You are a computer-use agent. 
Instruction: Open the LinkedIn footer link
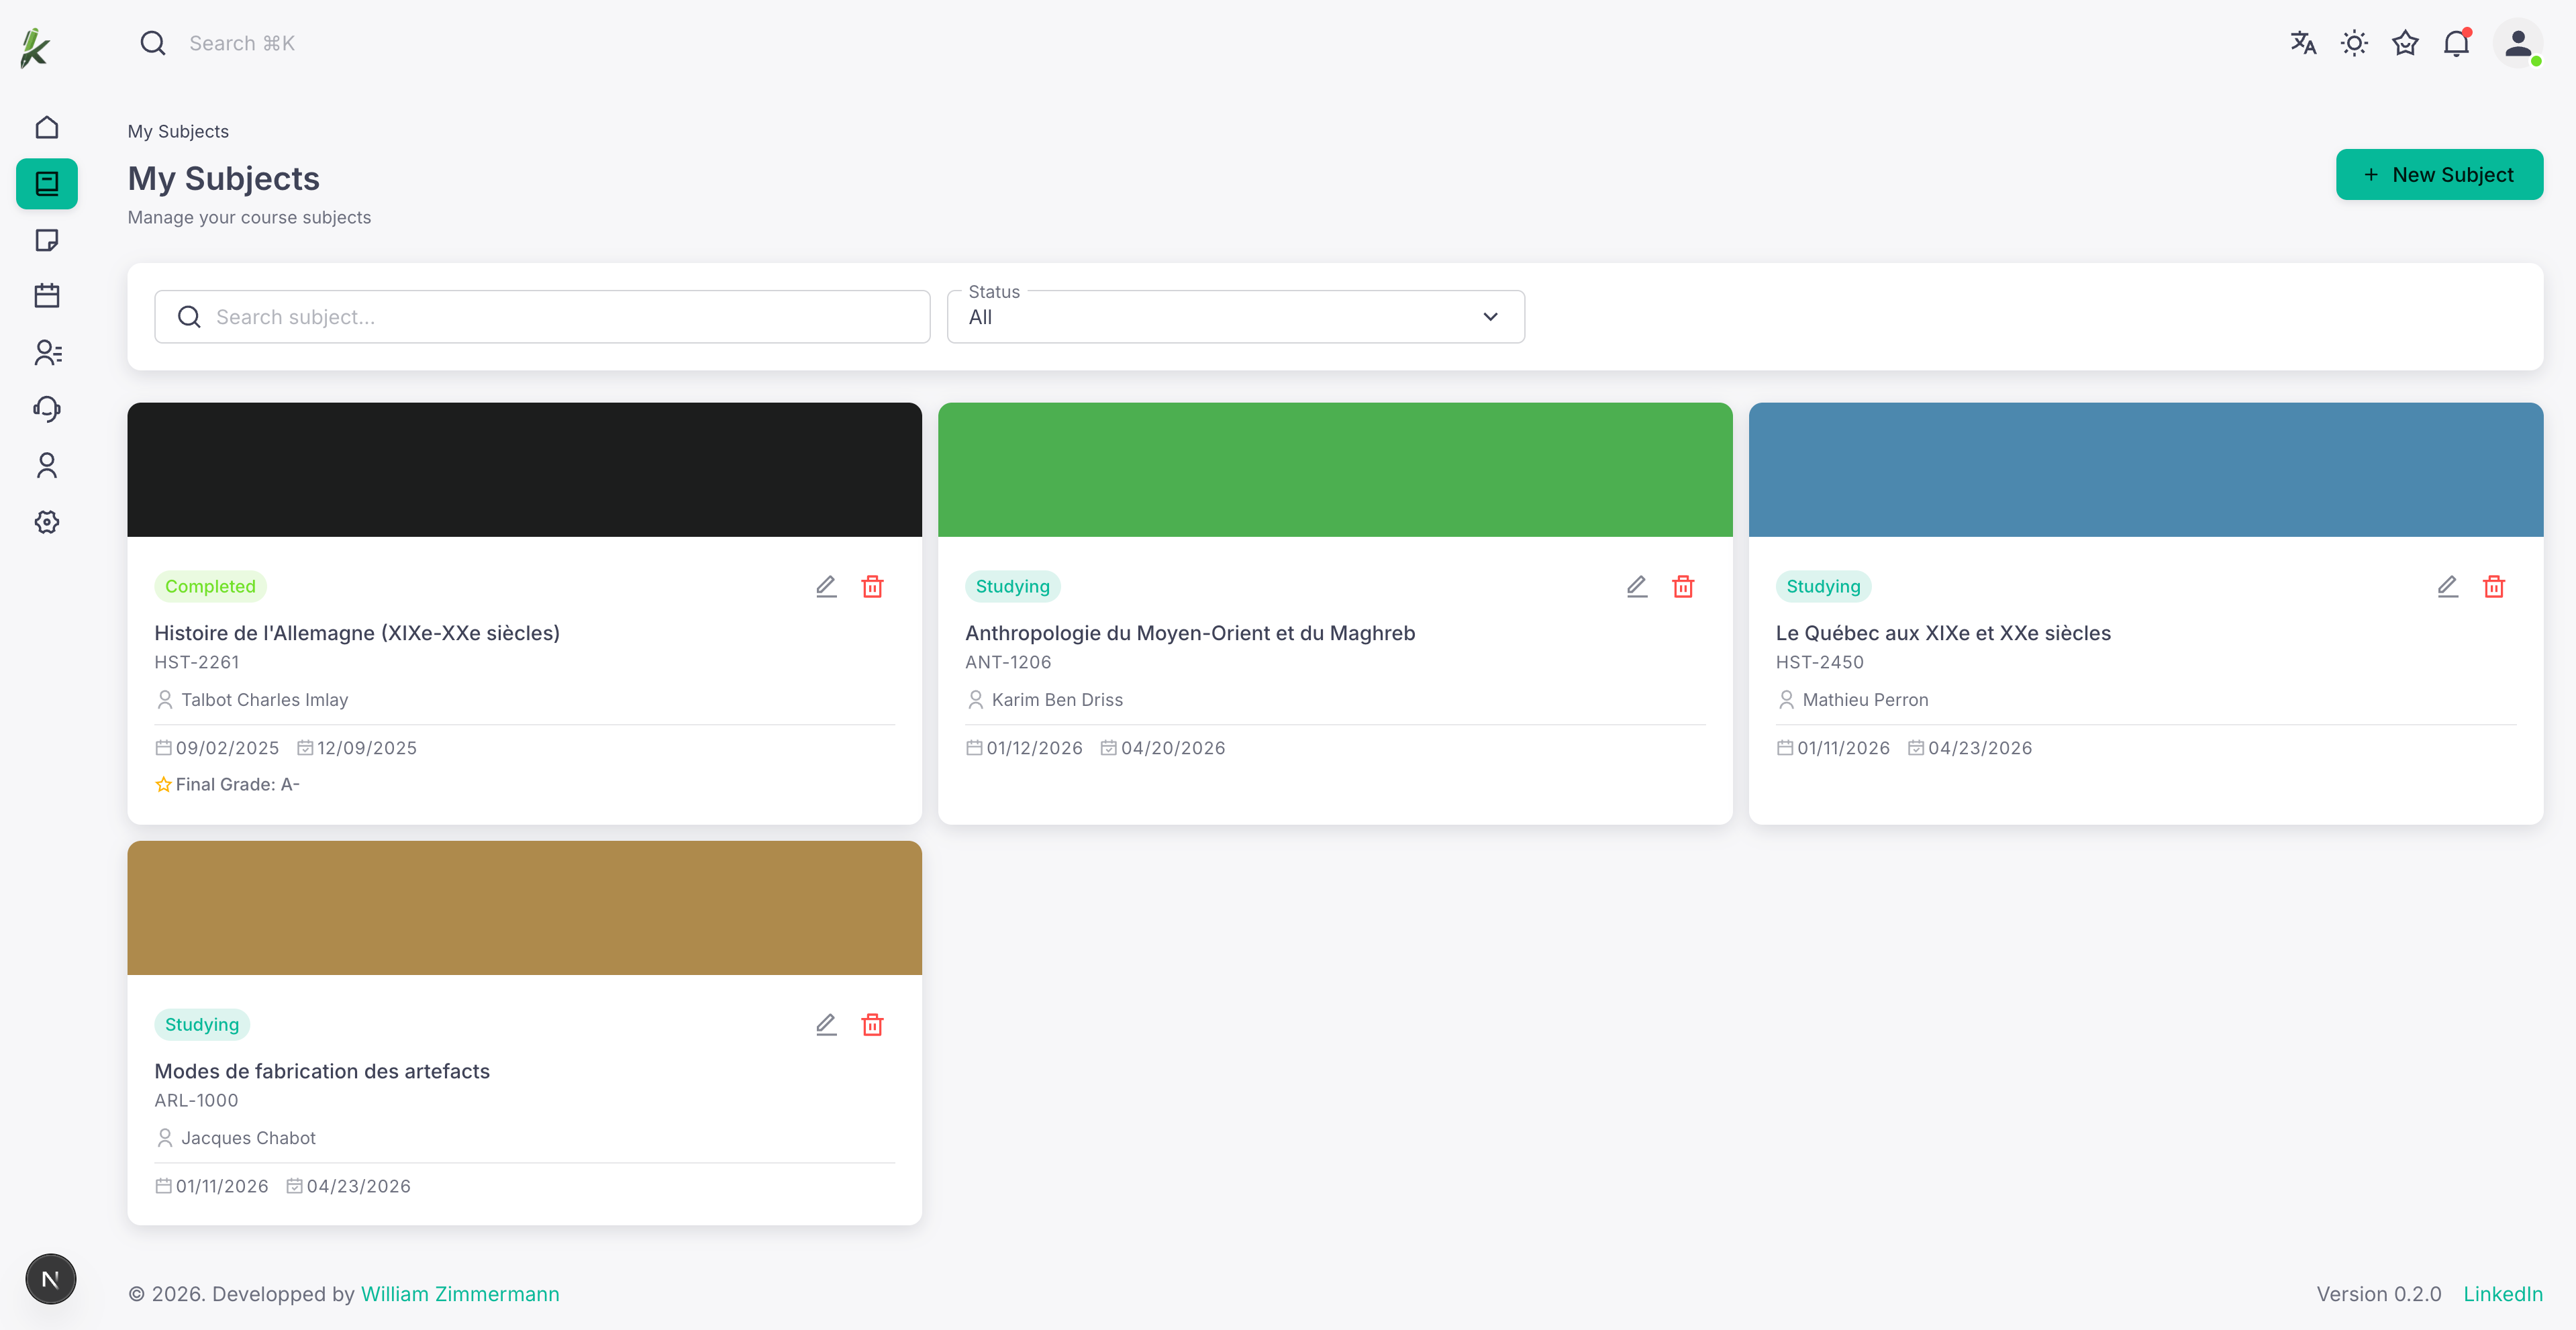(x=2503, y=1293)
